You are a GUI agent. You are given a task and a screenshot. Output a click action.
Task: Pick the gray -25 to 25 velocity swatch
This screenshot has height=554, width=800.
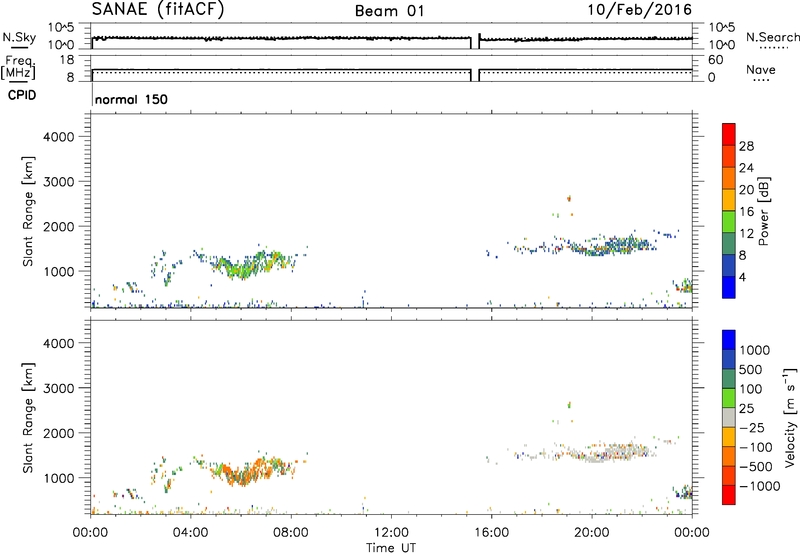pyautogui.click(x=729, y=417)
